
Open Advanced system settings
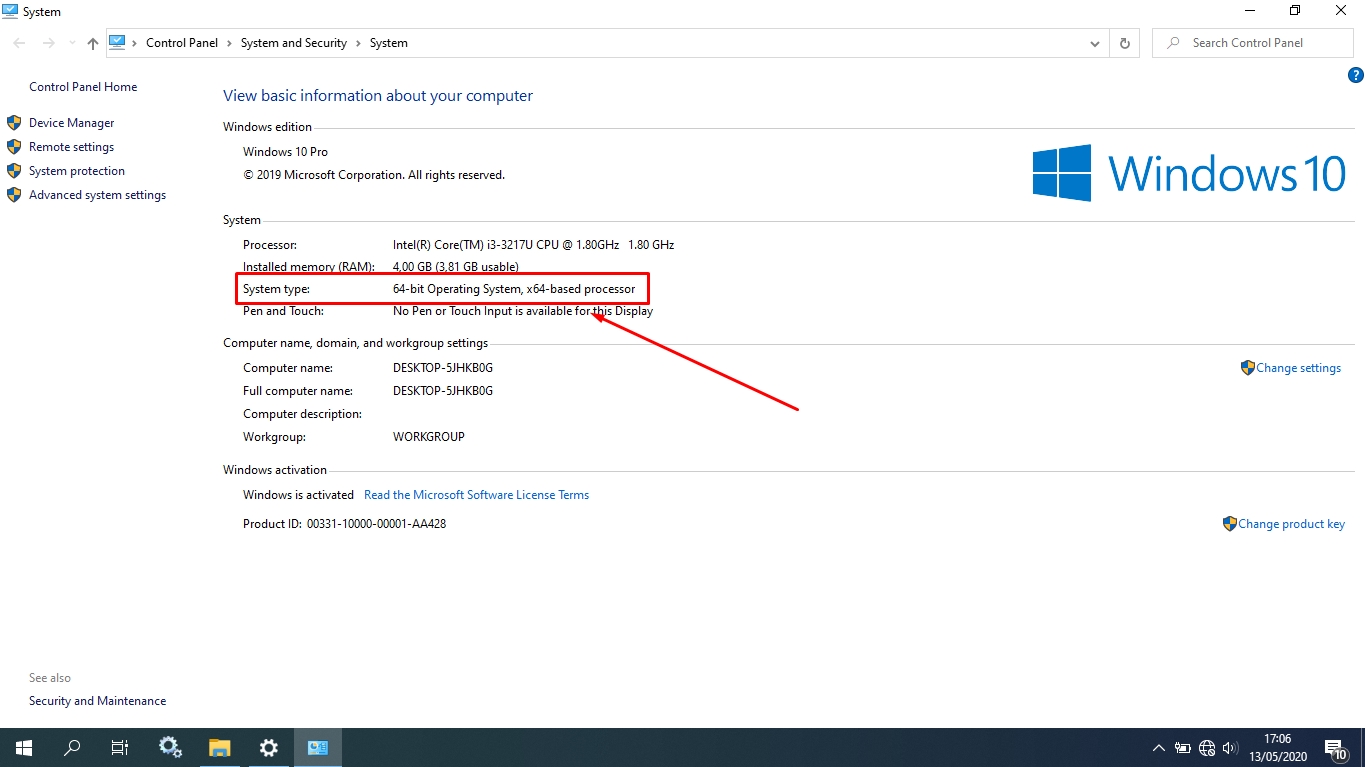(97, 195)
